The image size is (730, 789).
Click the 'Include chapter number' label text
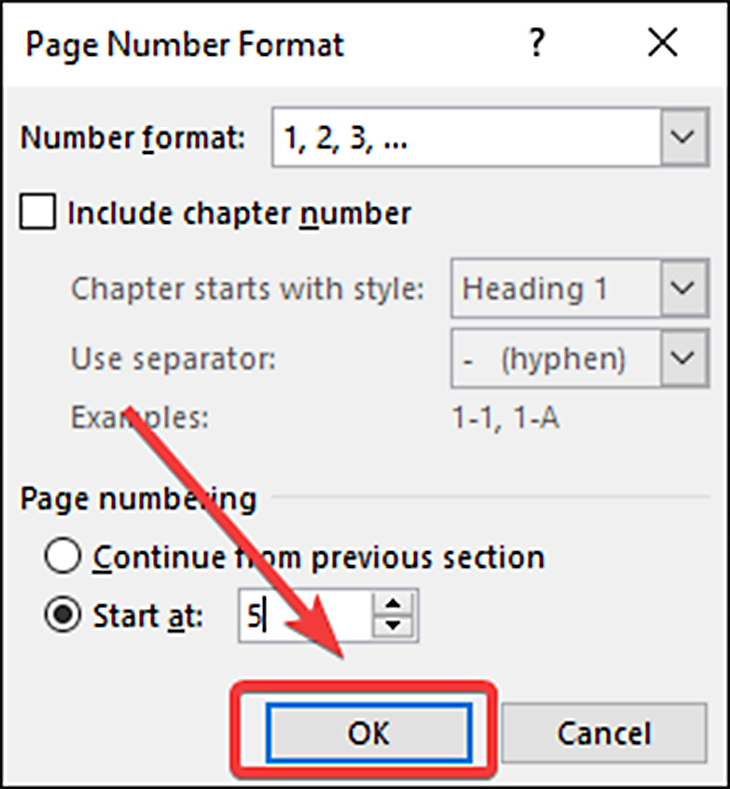point(239,213)
